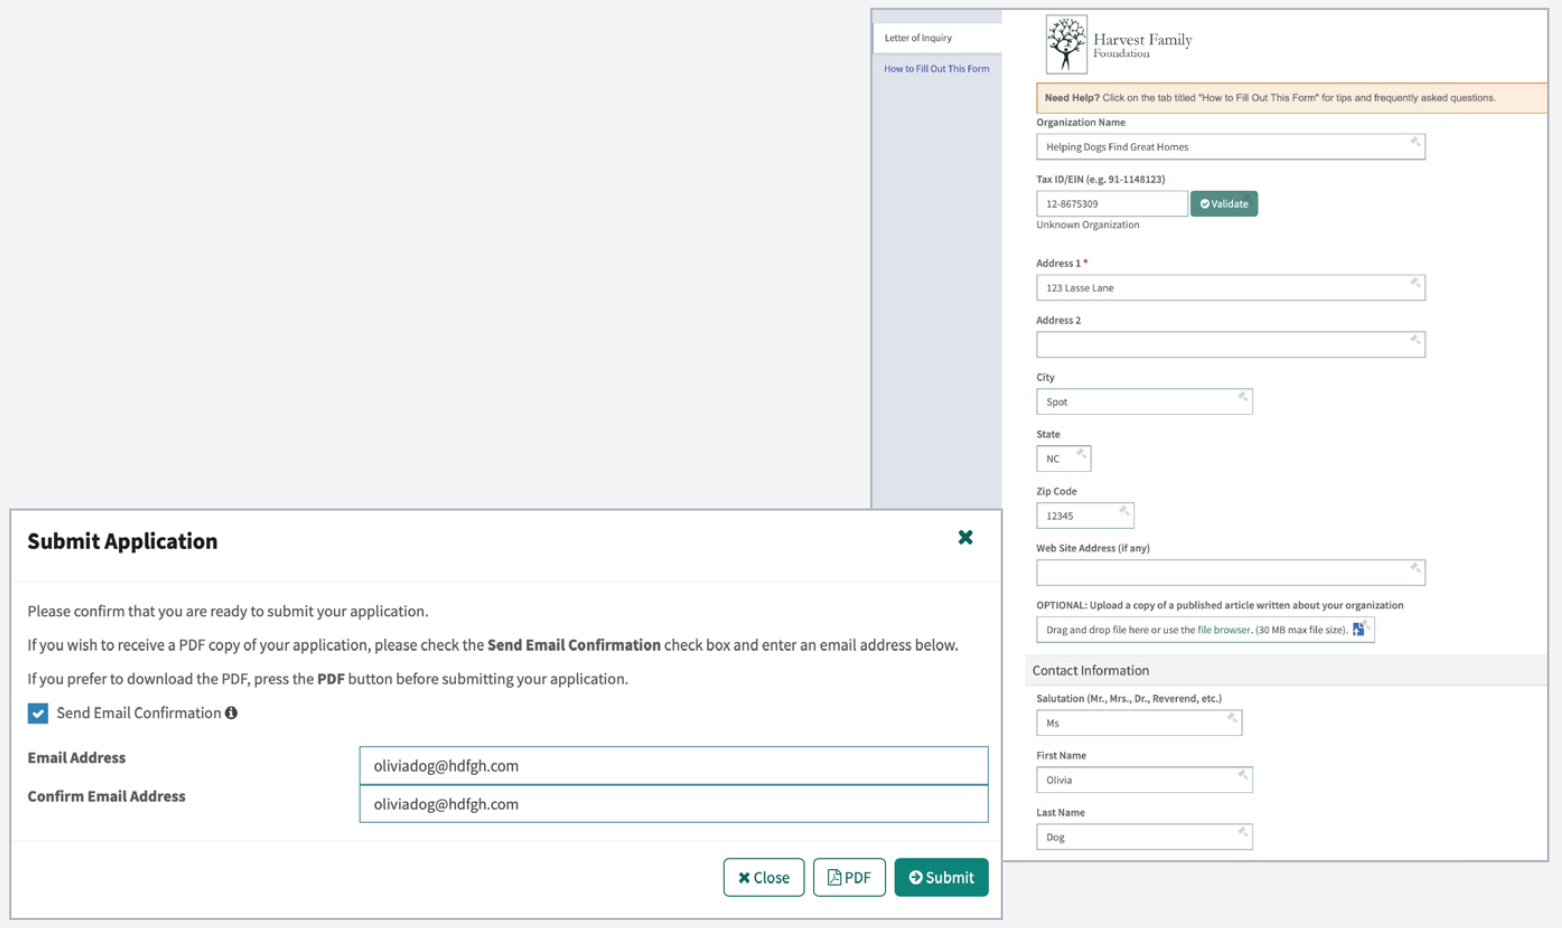
Task: Download the application using the PDF button
Action: [x=849, y=877]
